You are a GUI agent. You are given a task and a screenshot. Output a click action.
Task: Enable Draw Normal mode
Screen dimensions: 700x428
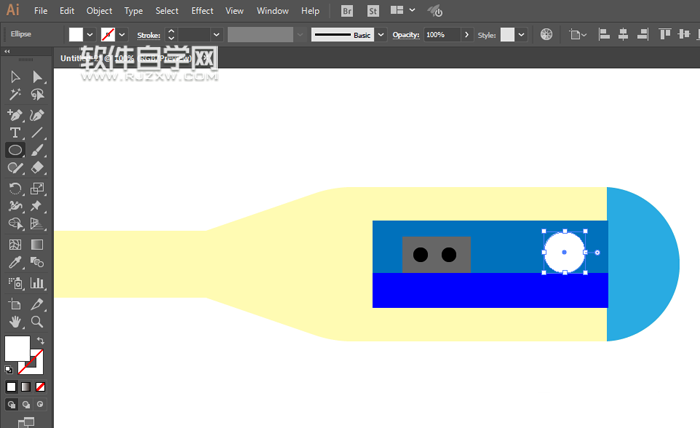pos(11,404)
